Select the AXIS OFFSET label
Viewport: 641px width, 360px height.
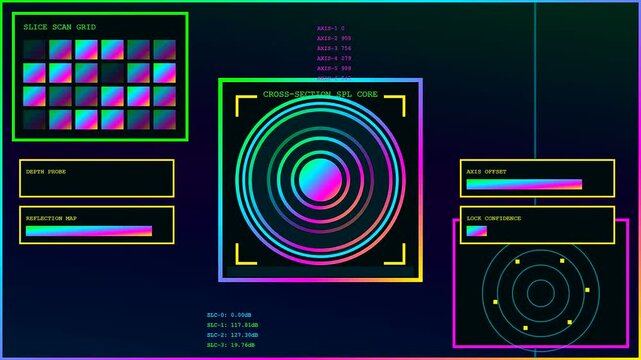coord(486,172)
